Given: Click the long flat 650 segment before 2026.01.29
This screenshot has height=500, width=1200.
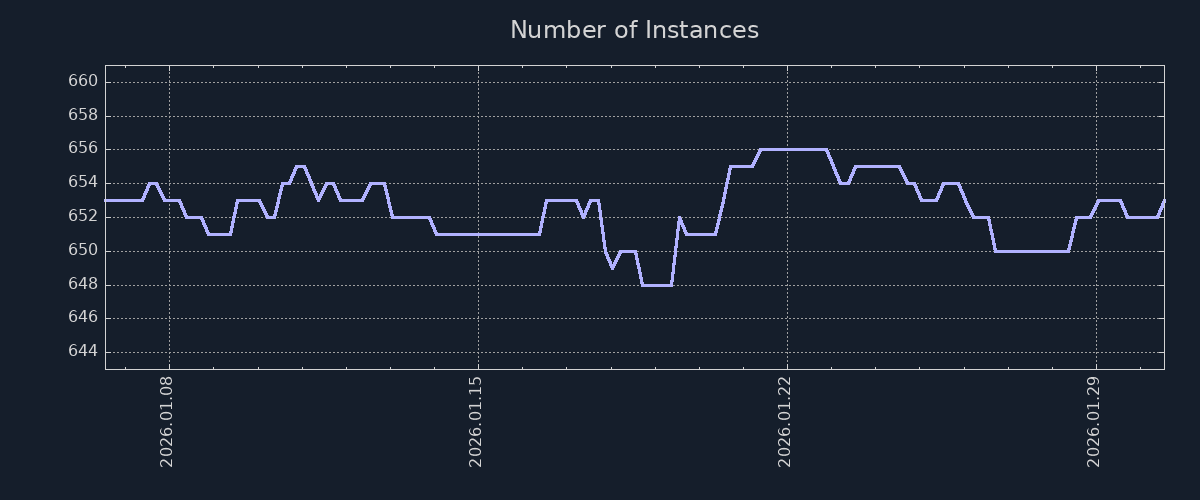Looking at the screenshot, I should coord(1031,251).
